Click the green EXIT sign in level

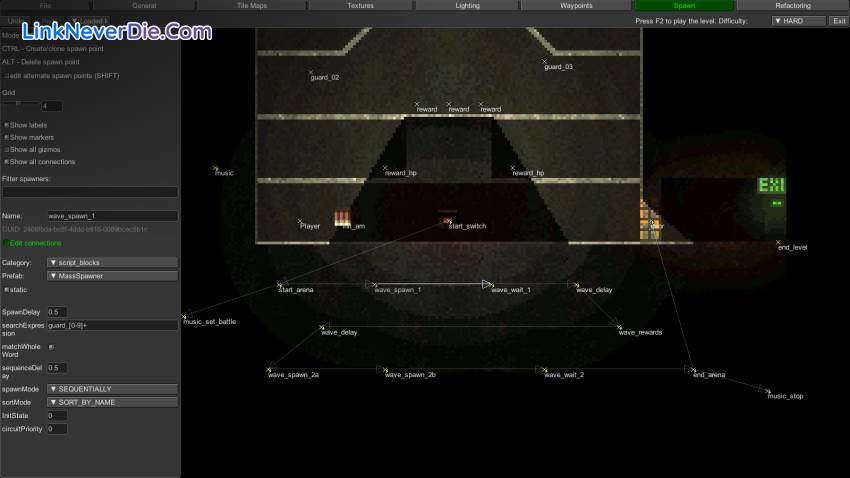[771, 185]
